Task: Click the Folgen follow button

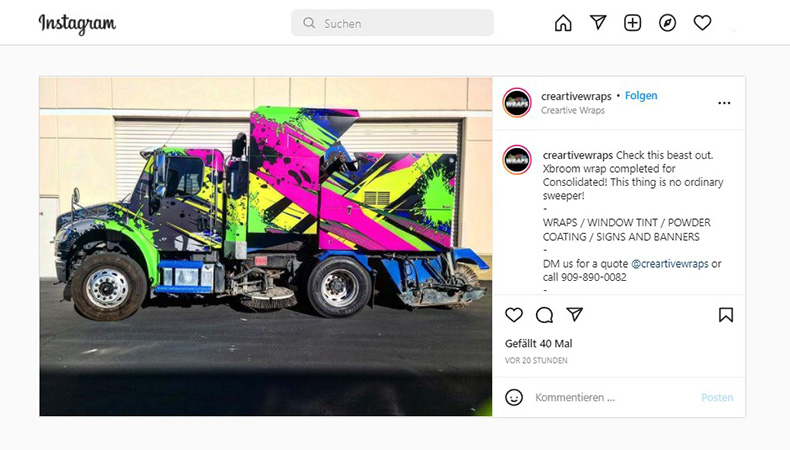Action: [641, 96]
